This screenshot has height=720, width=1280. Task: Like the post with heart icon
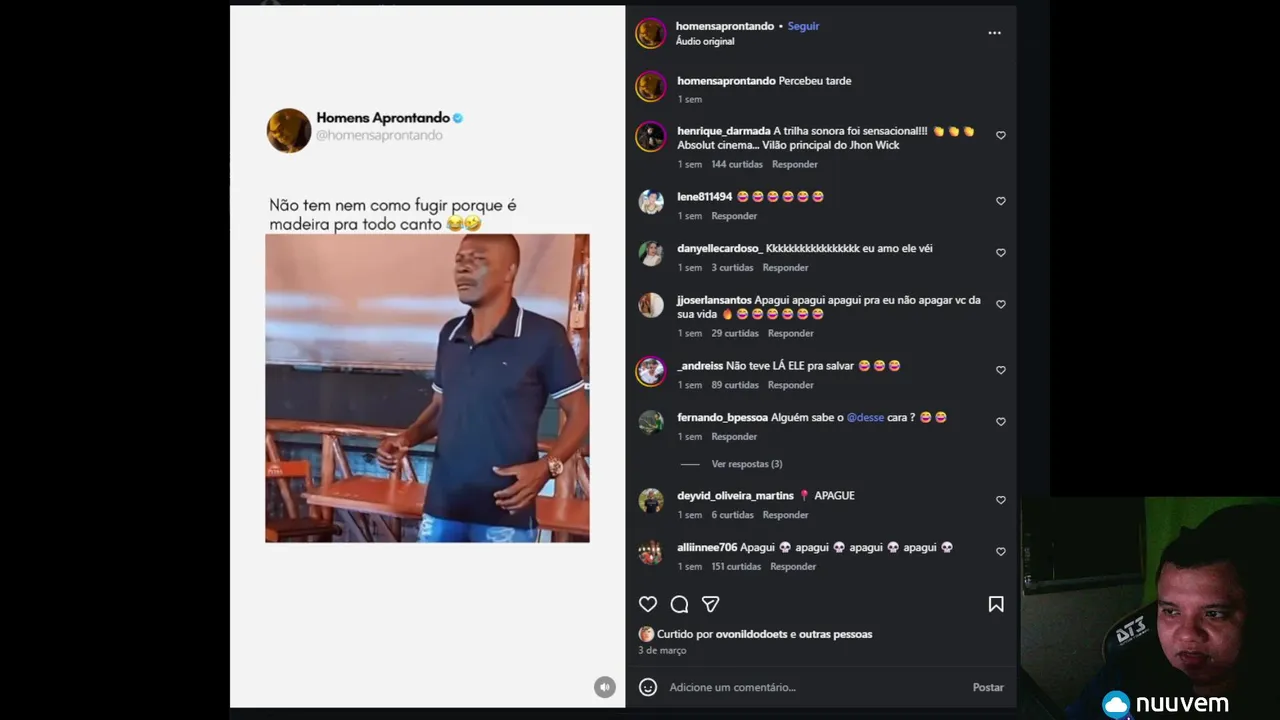648,604
